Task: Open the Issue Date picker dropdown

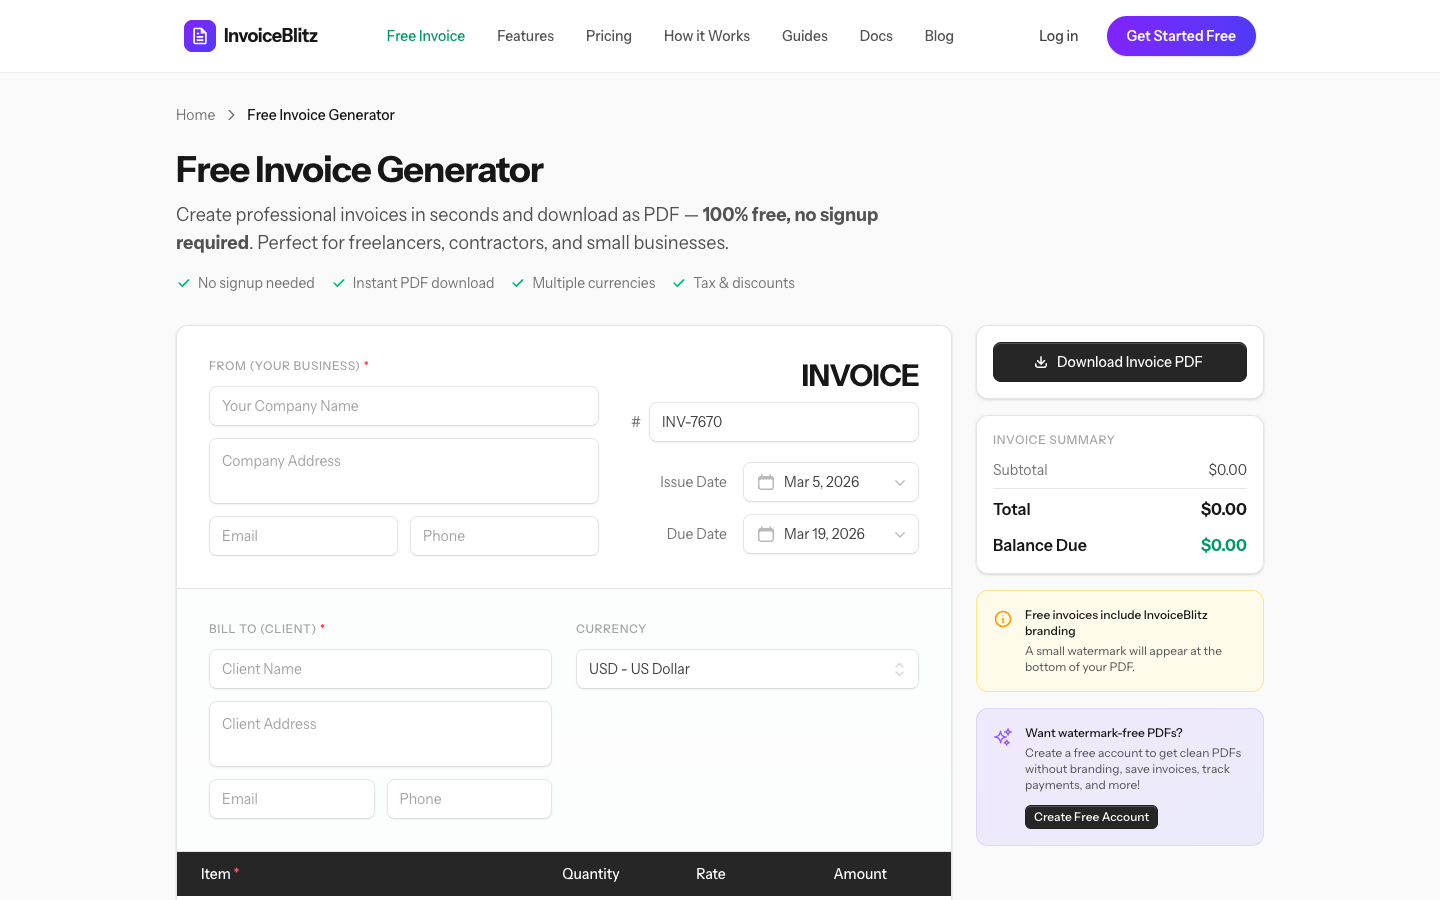Action: [x=899, y=482]
